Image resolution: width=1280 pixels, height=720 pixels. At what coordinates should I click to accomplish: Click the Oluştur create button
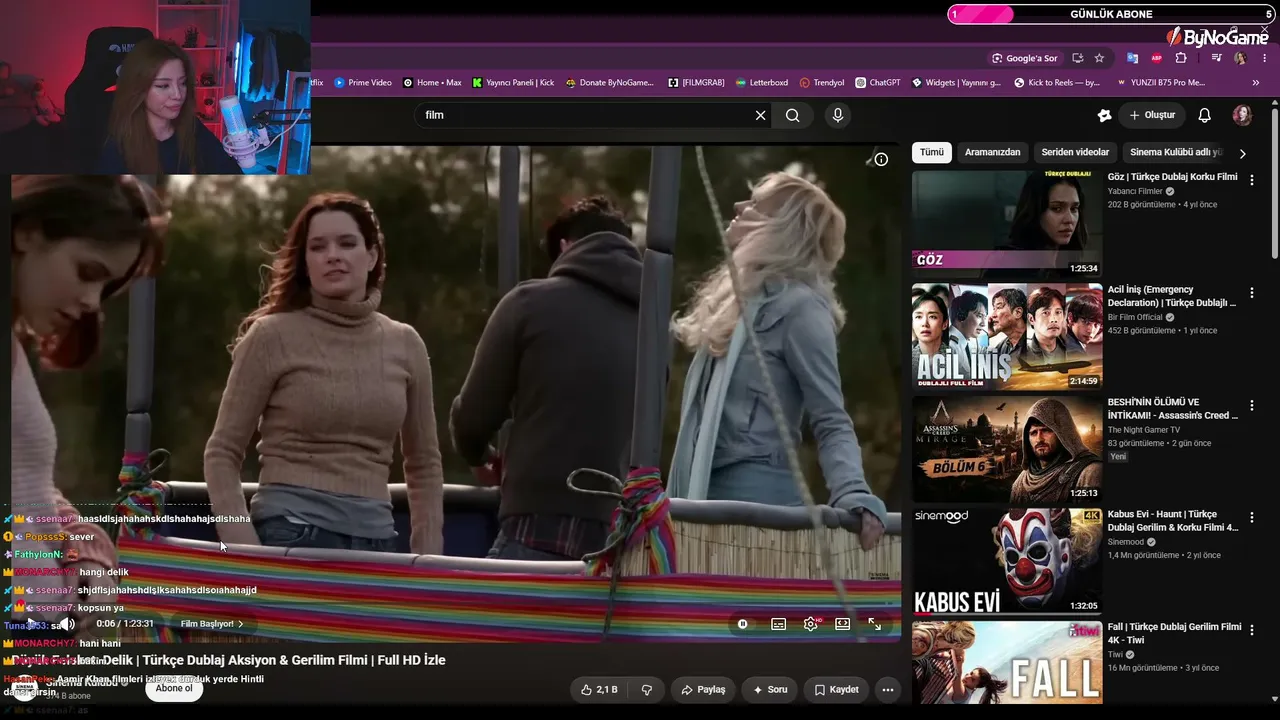point(1152,115)
